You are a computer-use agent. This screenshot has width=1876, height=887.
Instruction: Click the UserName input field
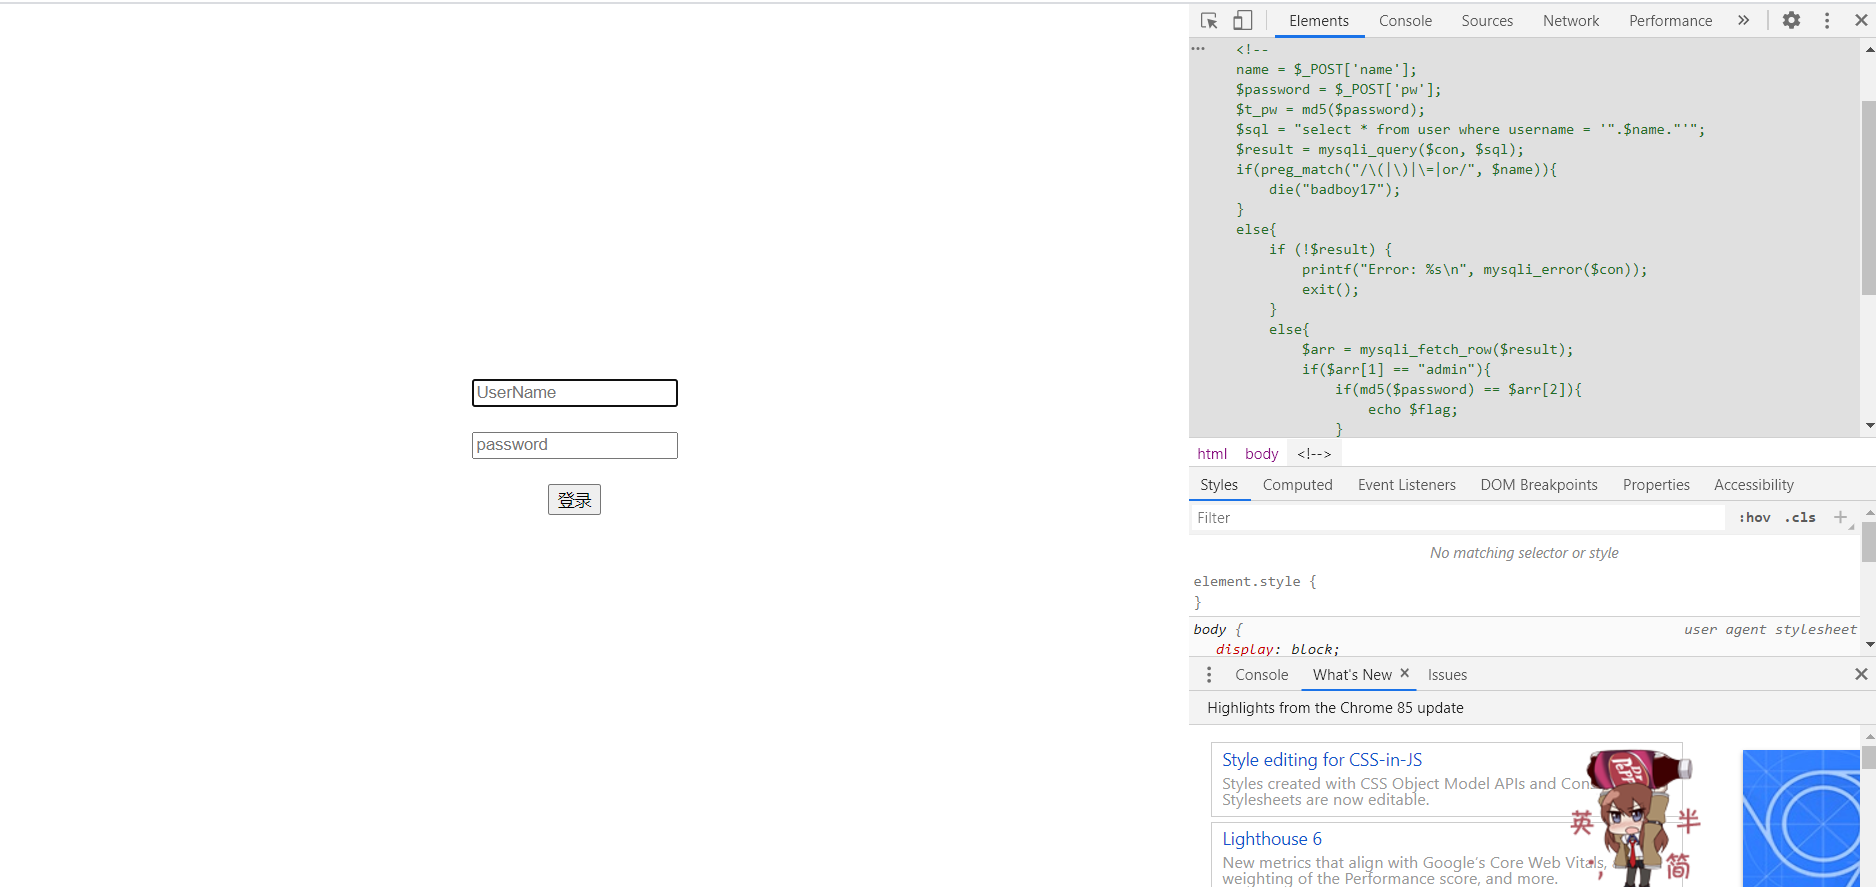click(574, 393)
